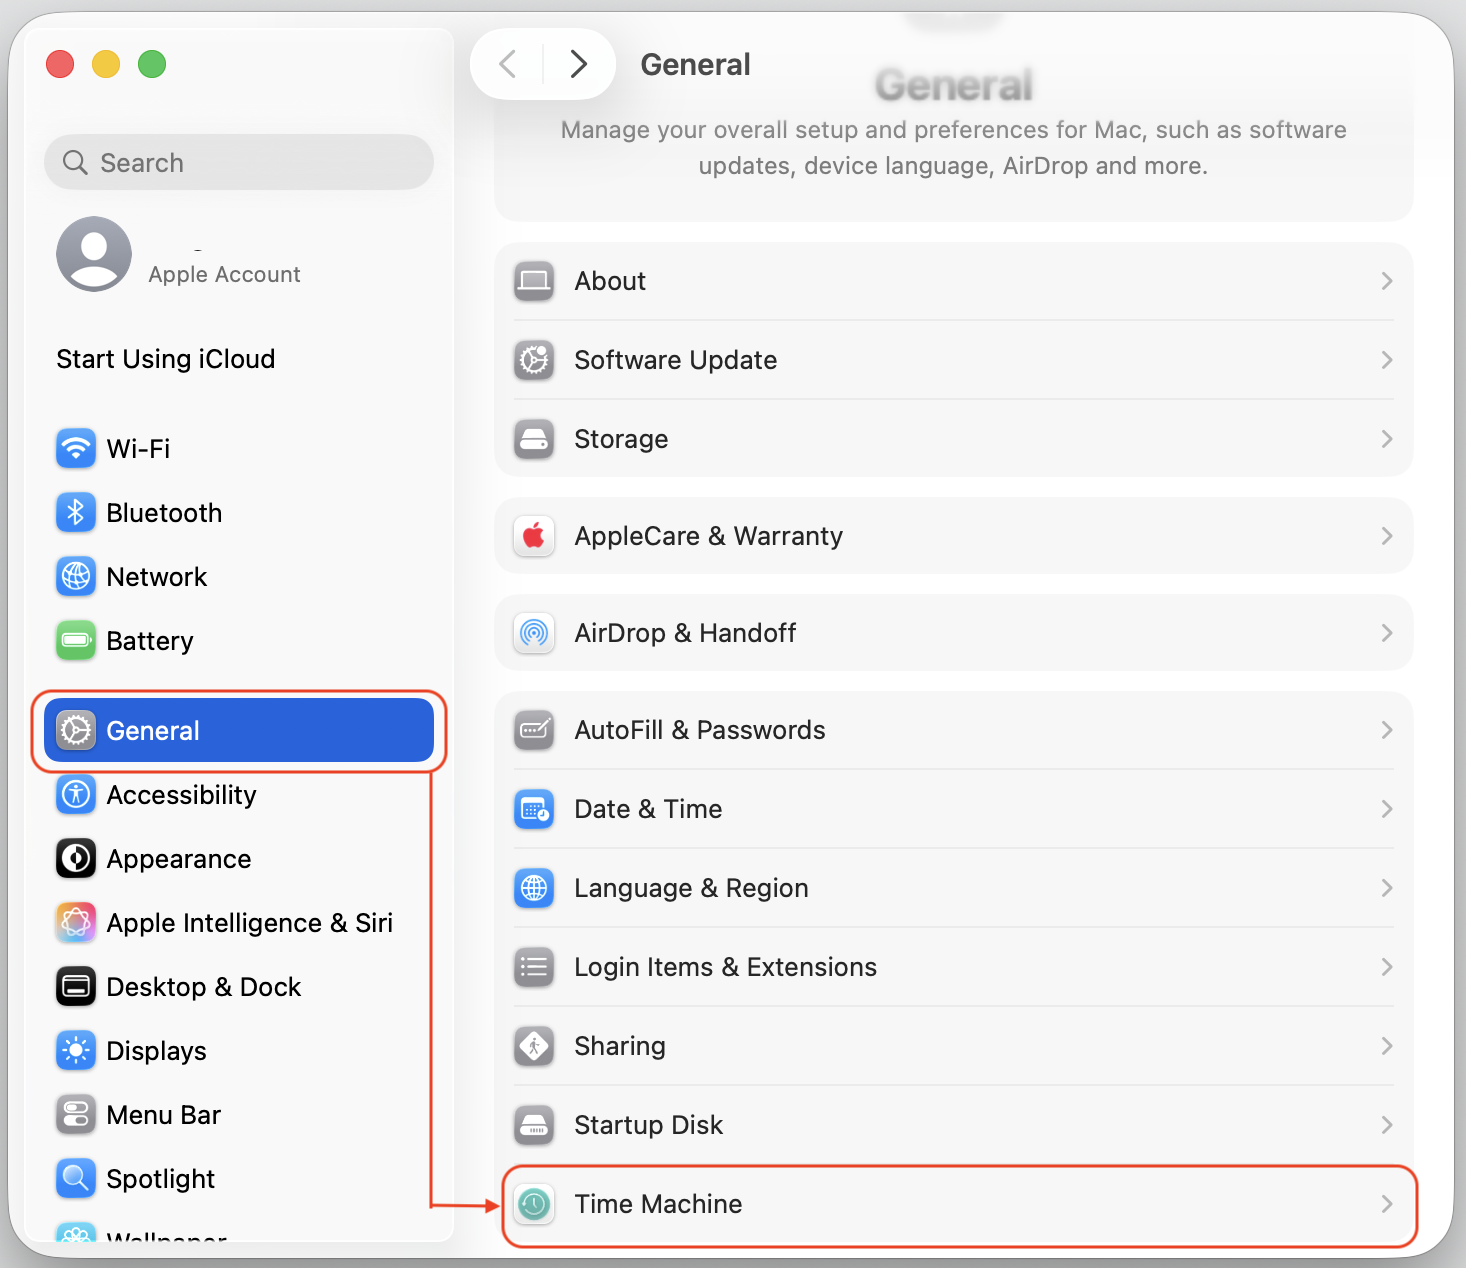Click the Search field
The image size is (1466, 1268).
[x=239, y=162]
